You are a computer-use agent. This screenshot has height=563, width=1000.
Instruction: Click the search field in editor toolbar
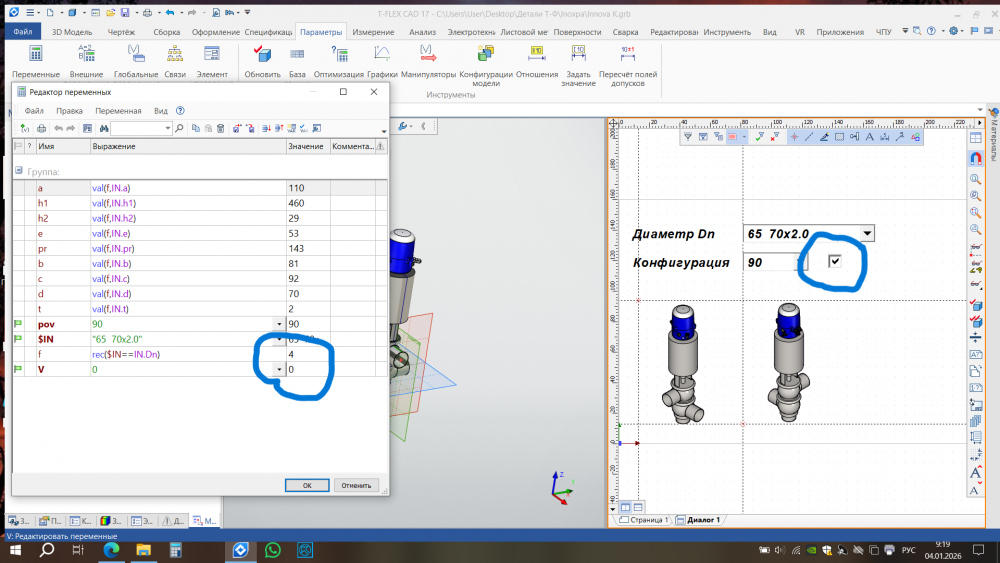click(x=140, y=128)
